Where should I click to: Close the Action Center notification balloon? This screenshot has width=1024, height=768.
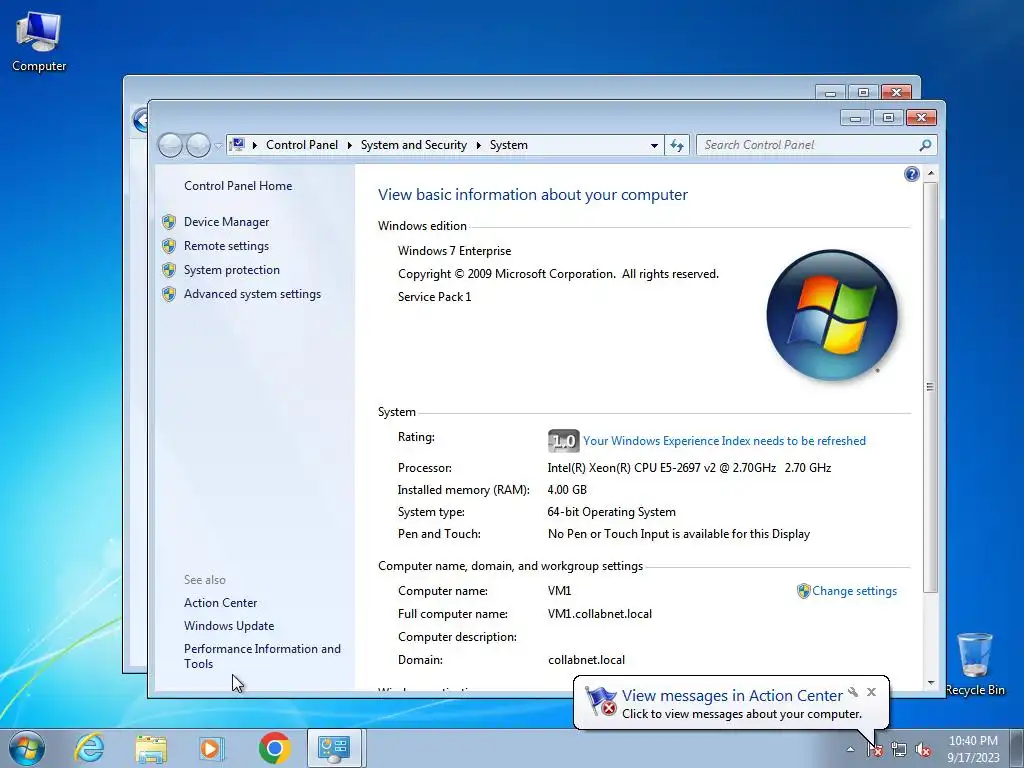[871, 692]
